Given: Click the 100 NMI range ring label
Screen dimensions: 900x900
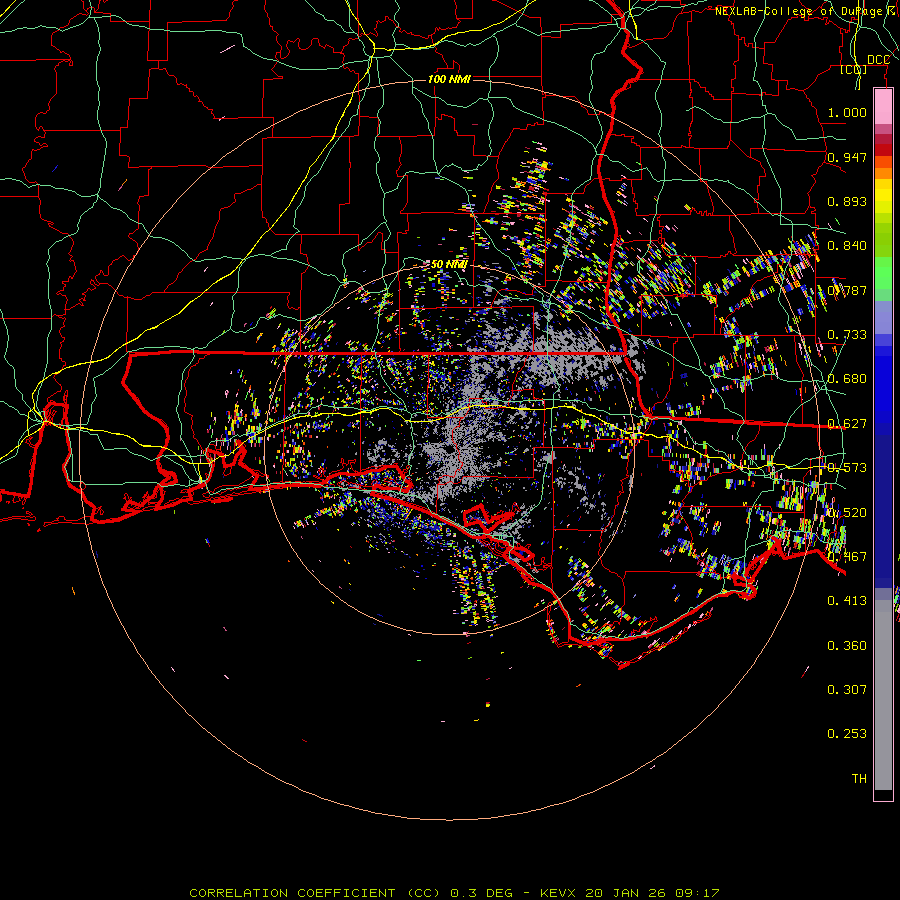Looking at the screenshot, I should pyautogui.click(x=449, y=79).
